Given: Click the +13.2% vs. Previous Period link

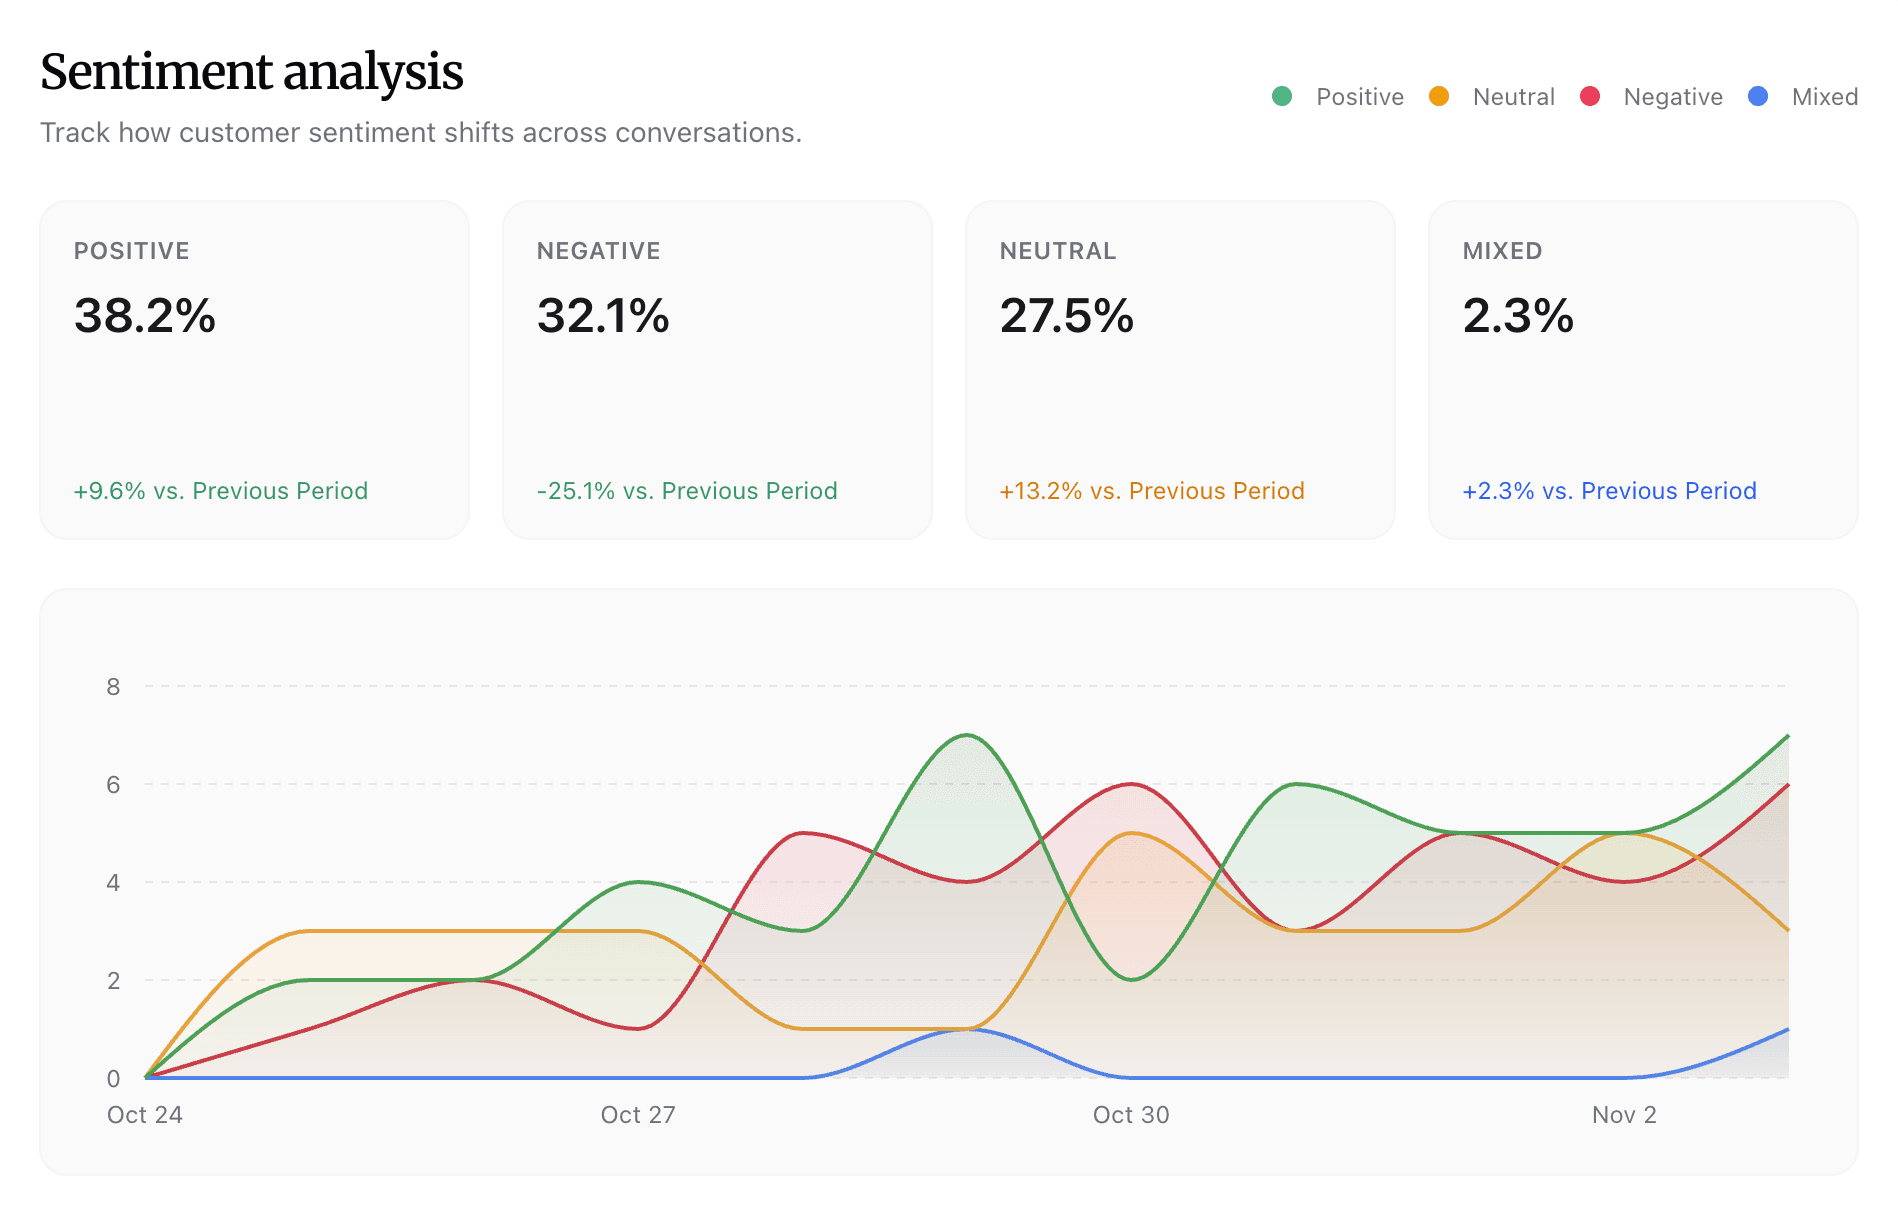Looking at the screenshot, I should coord(1151,491).
